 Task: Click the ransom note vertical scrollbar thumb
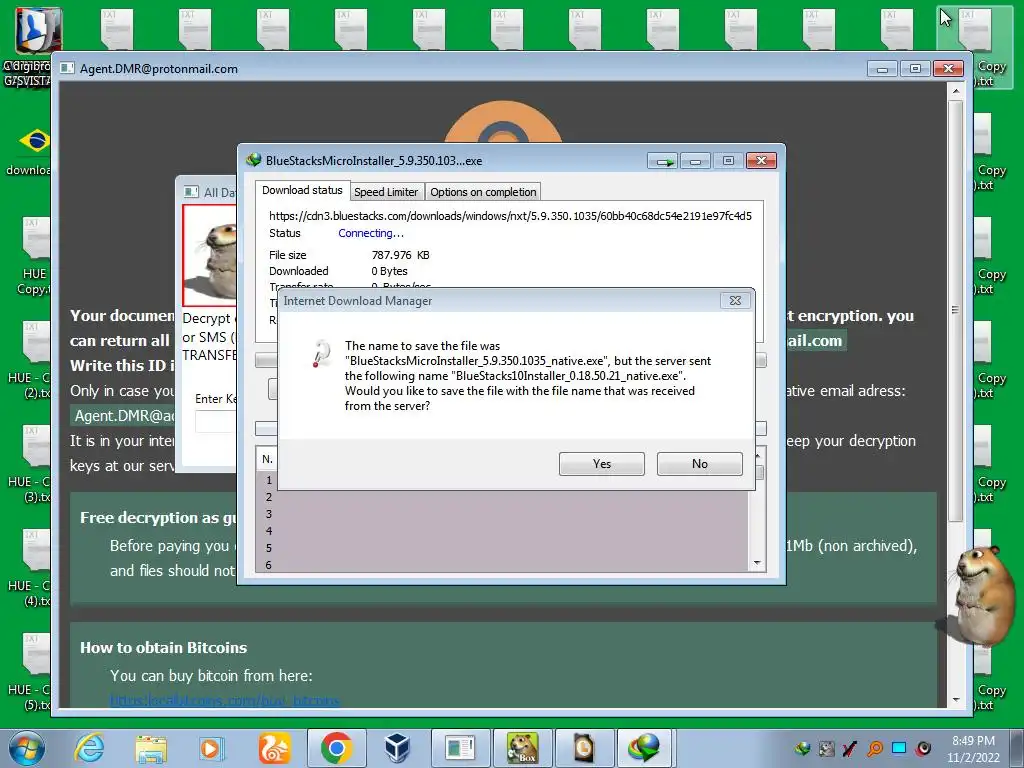coord(956,310)
